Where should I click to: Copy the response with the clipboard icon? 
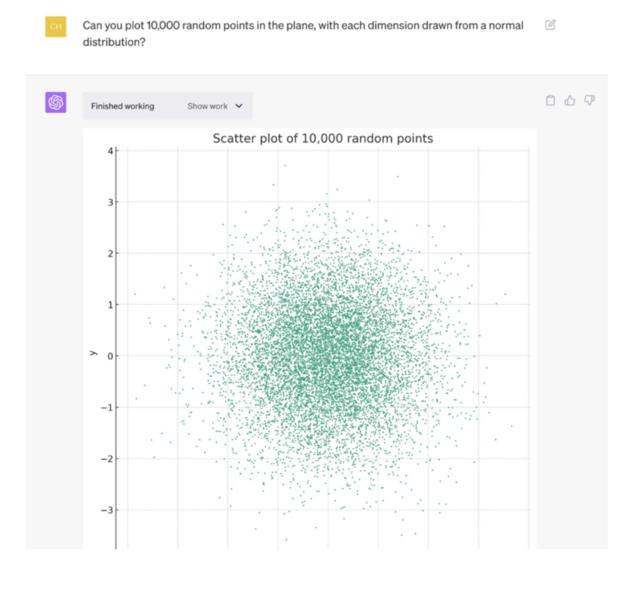coord(550,100)
